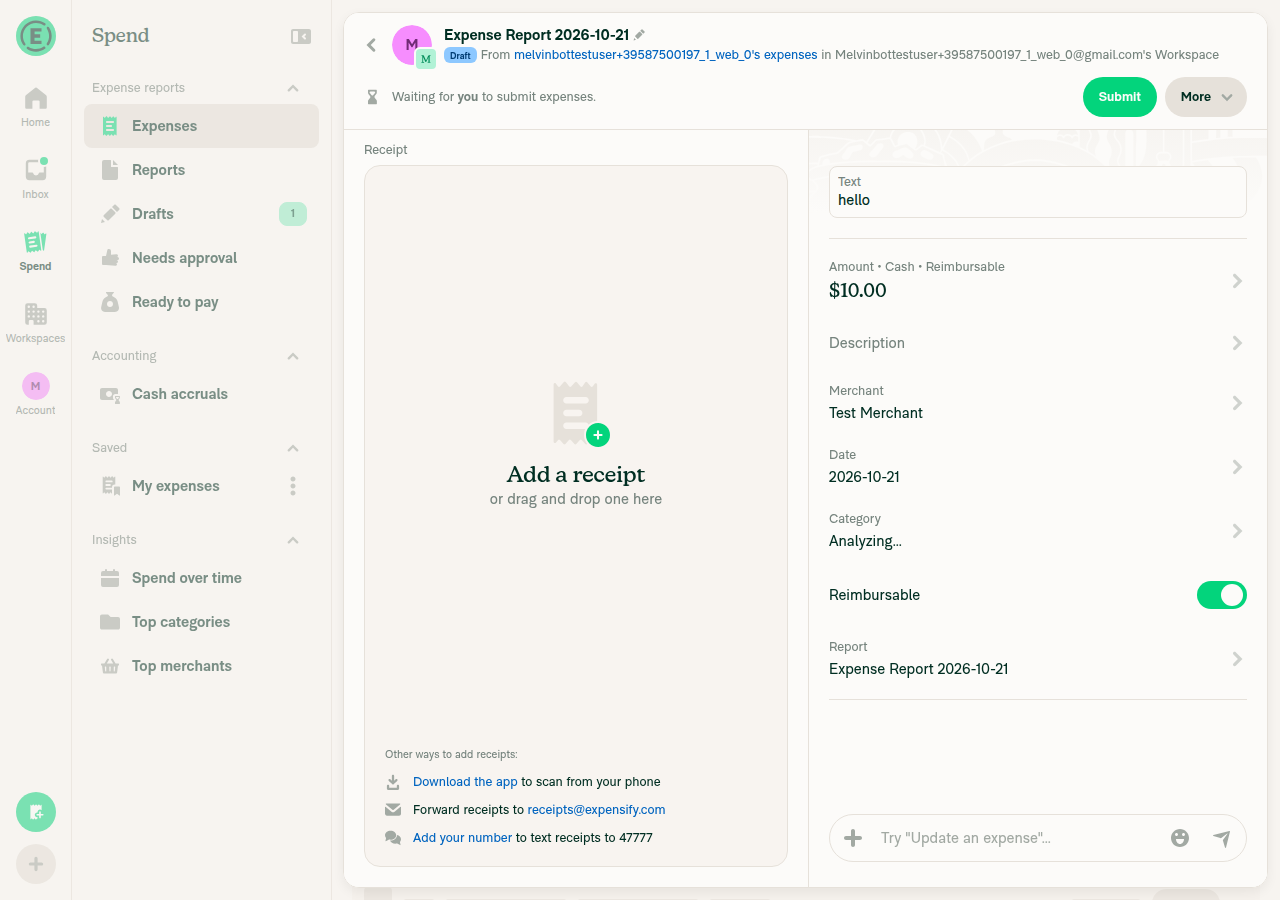Click the Expensify logo icon
Image resolution: width=1280 pixels, height=900 pixels.
click(x=36, y=36)
